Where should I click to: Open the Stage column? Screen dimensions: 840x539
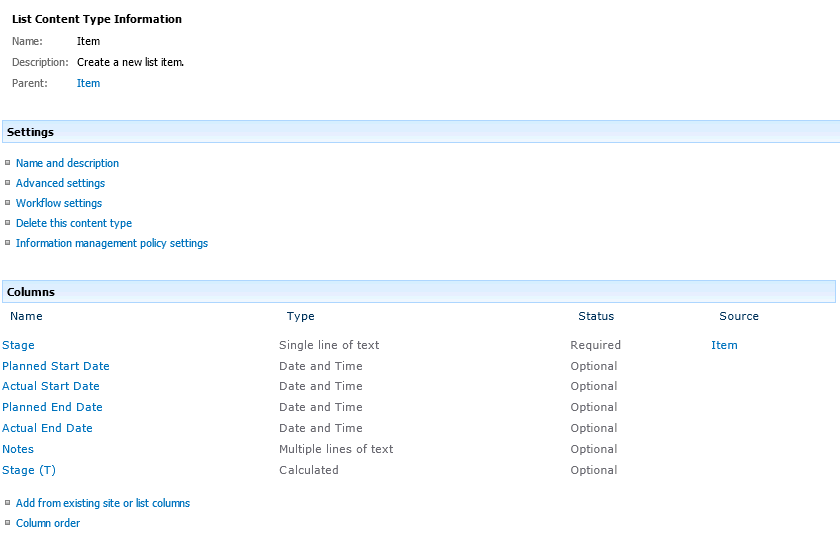coord(18,345)
